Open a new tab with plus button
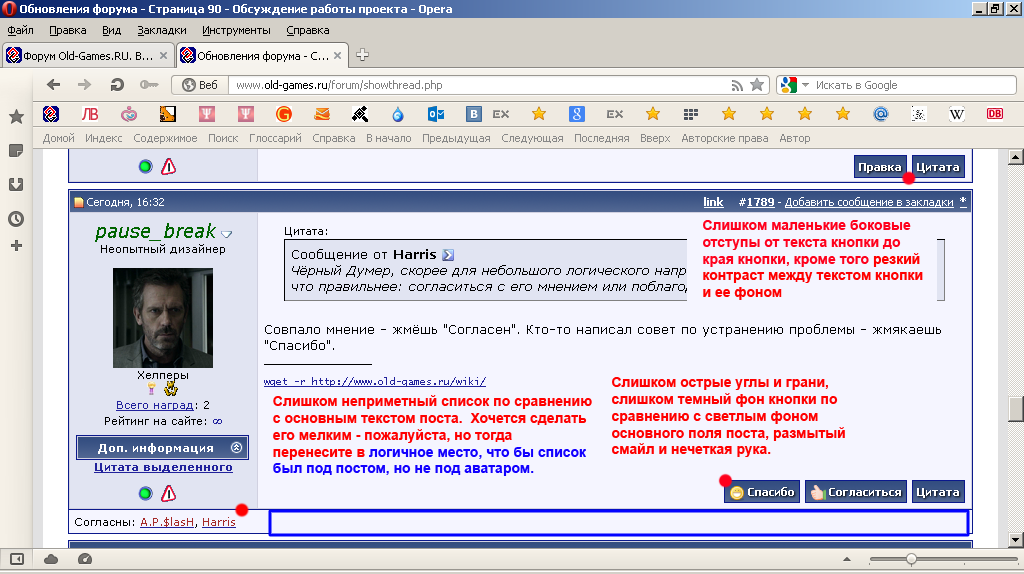 362,56
